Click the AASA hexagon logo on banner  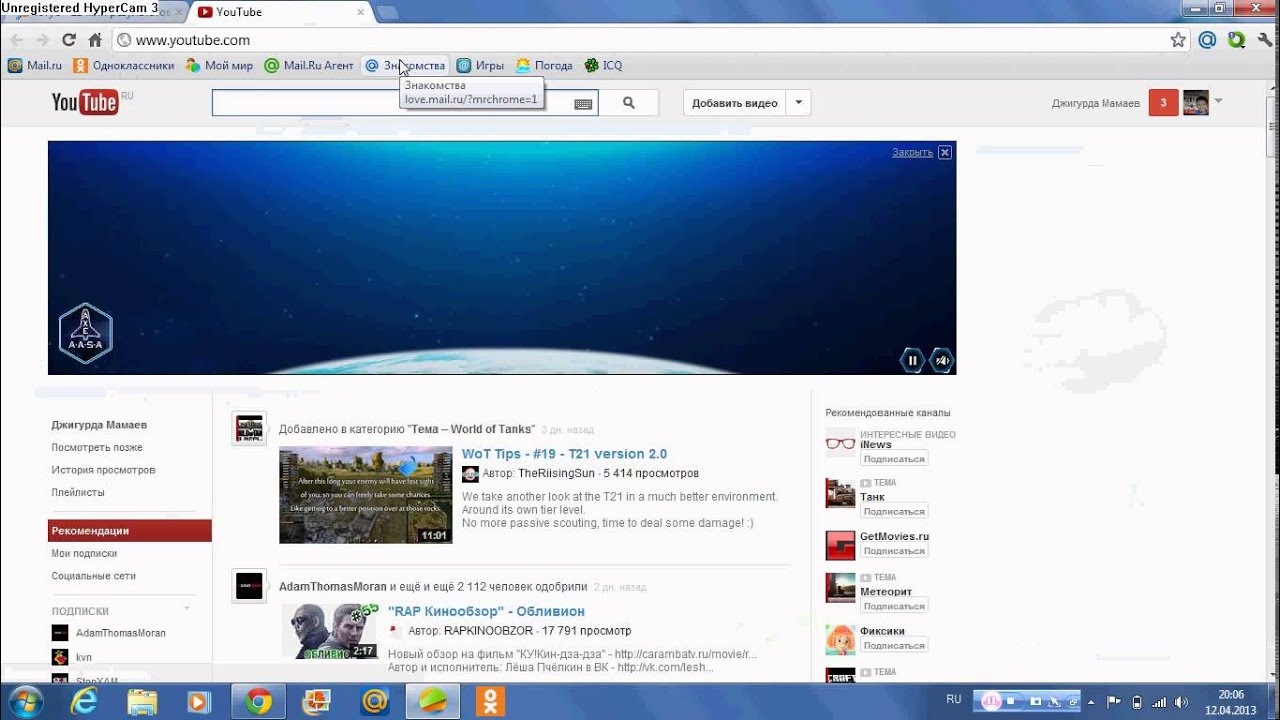click(85, 333)
